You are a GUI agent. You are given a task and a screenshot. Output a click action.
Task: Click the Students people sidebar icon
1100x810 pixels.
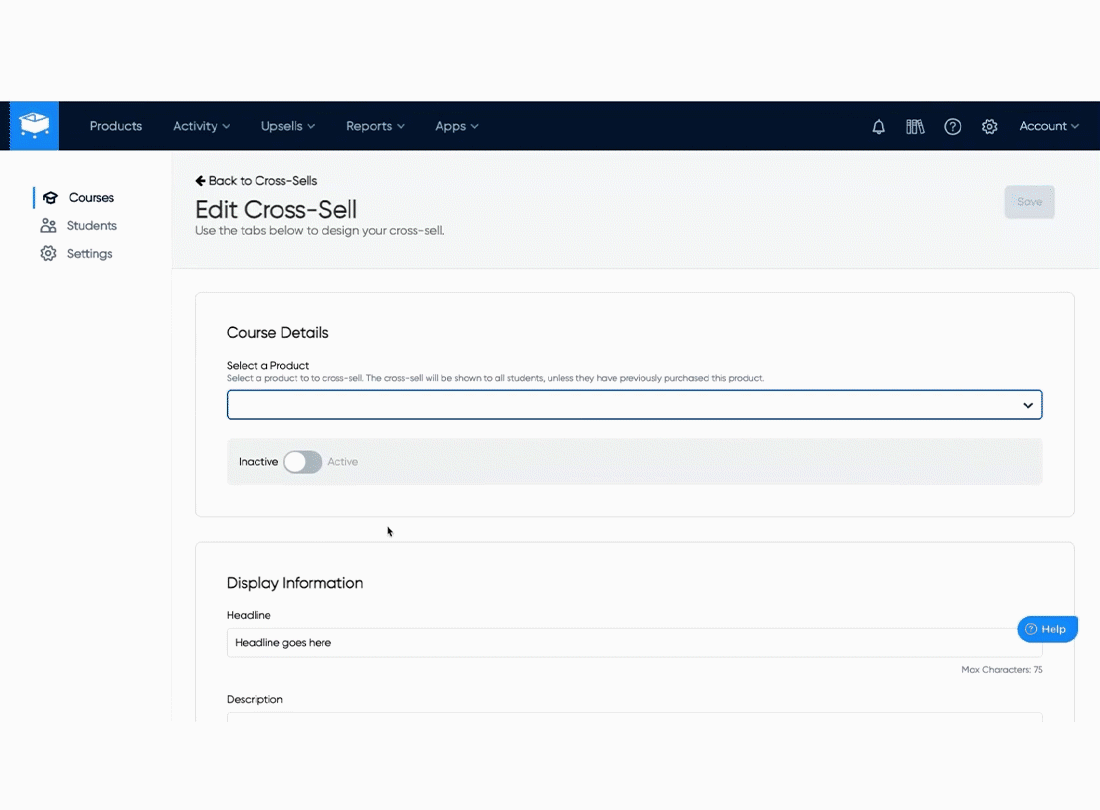coord(48,225)
